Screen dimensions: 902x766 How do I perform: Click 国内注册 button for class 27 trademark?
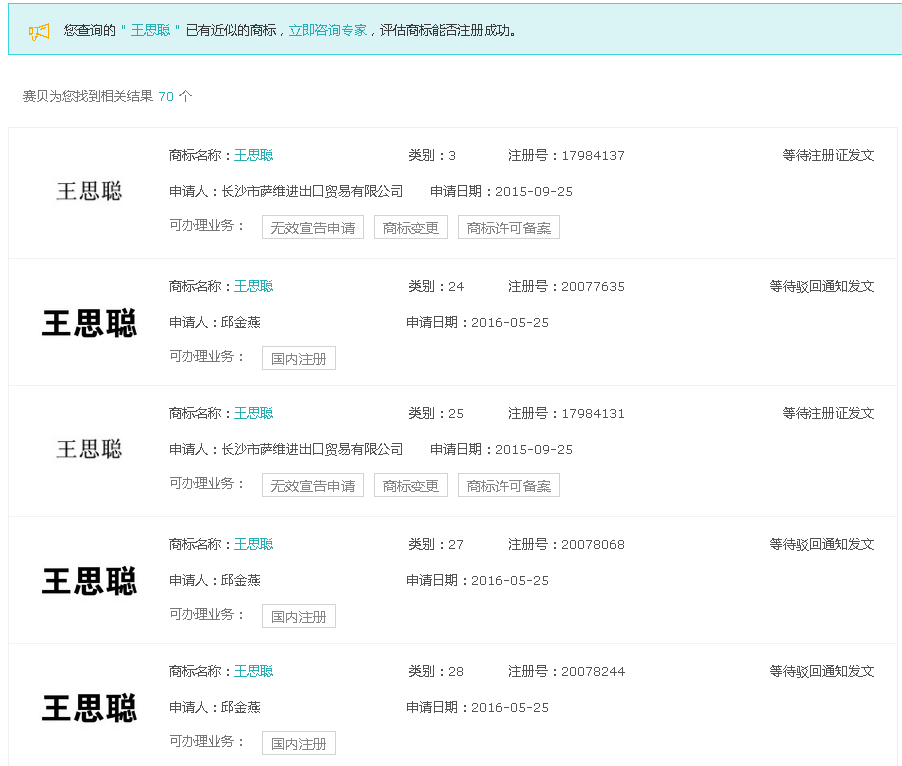[x=299, y=616]
